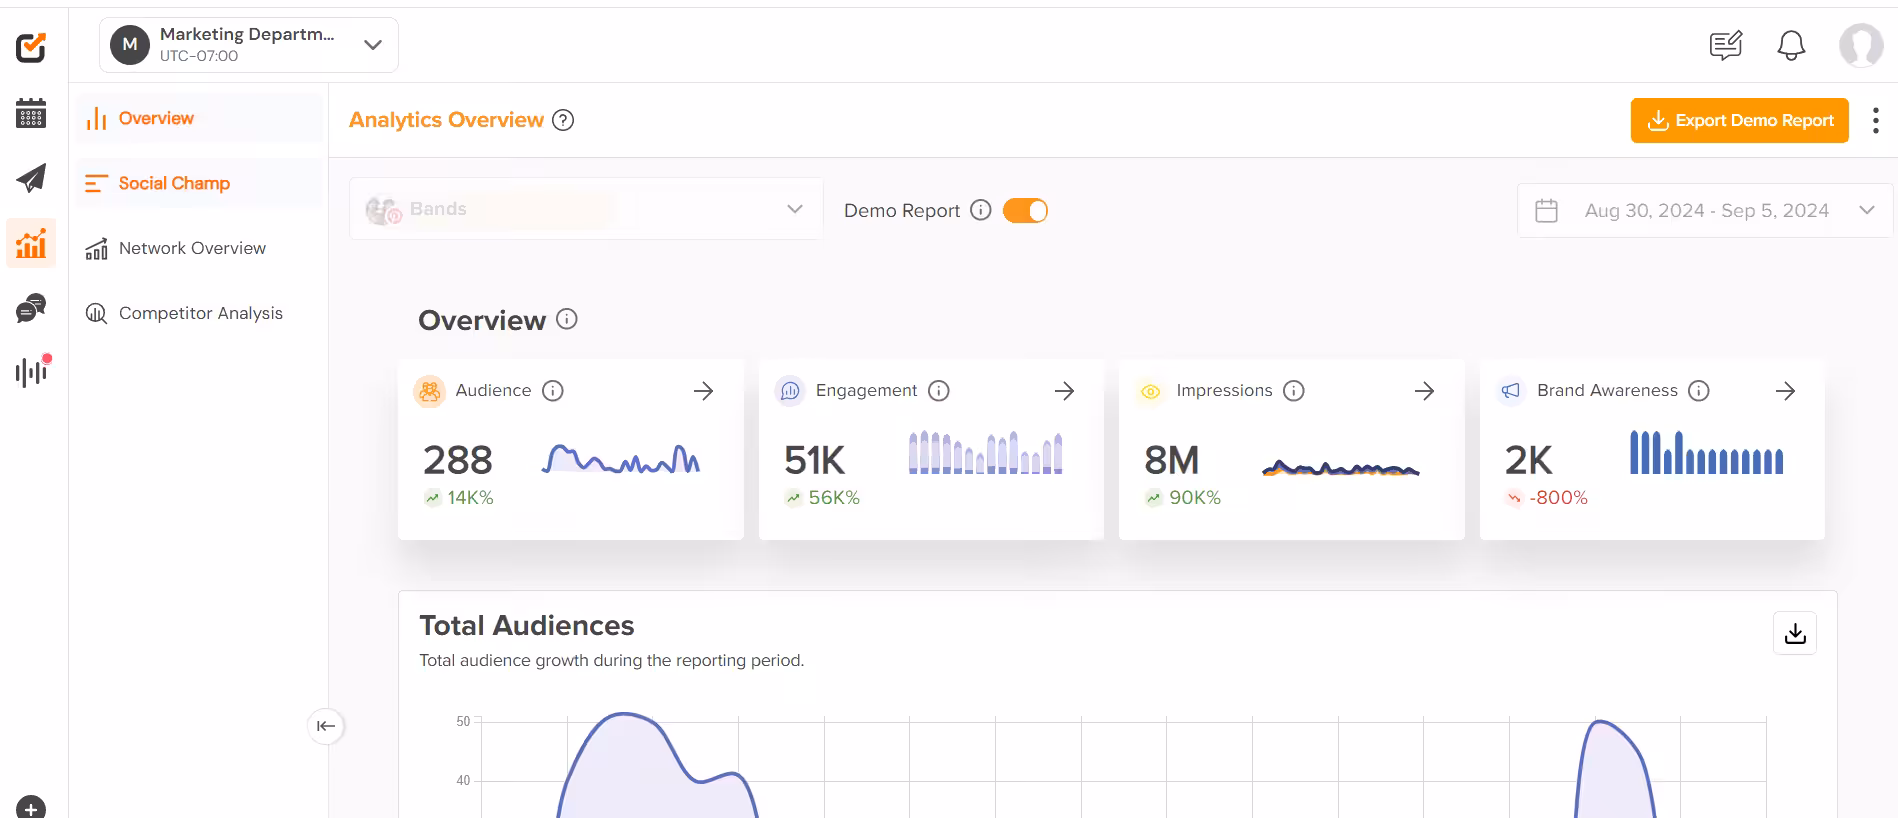
Task: Open Audience details arrow
Action: coord(704,391)
